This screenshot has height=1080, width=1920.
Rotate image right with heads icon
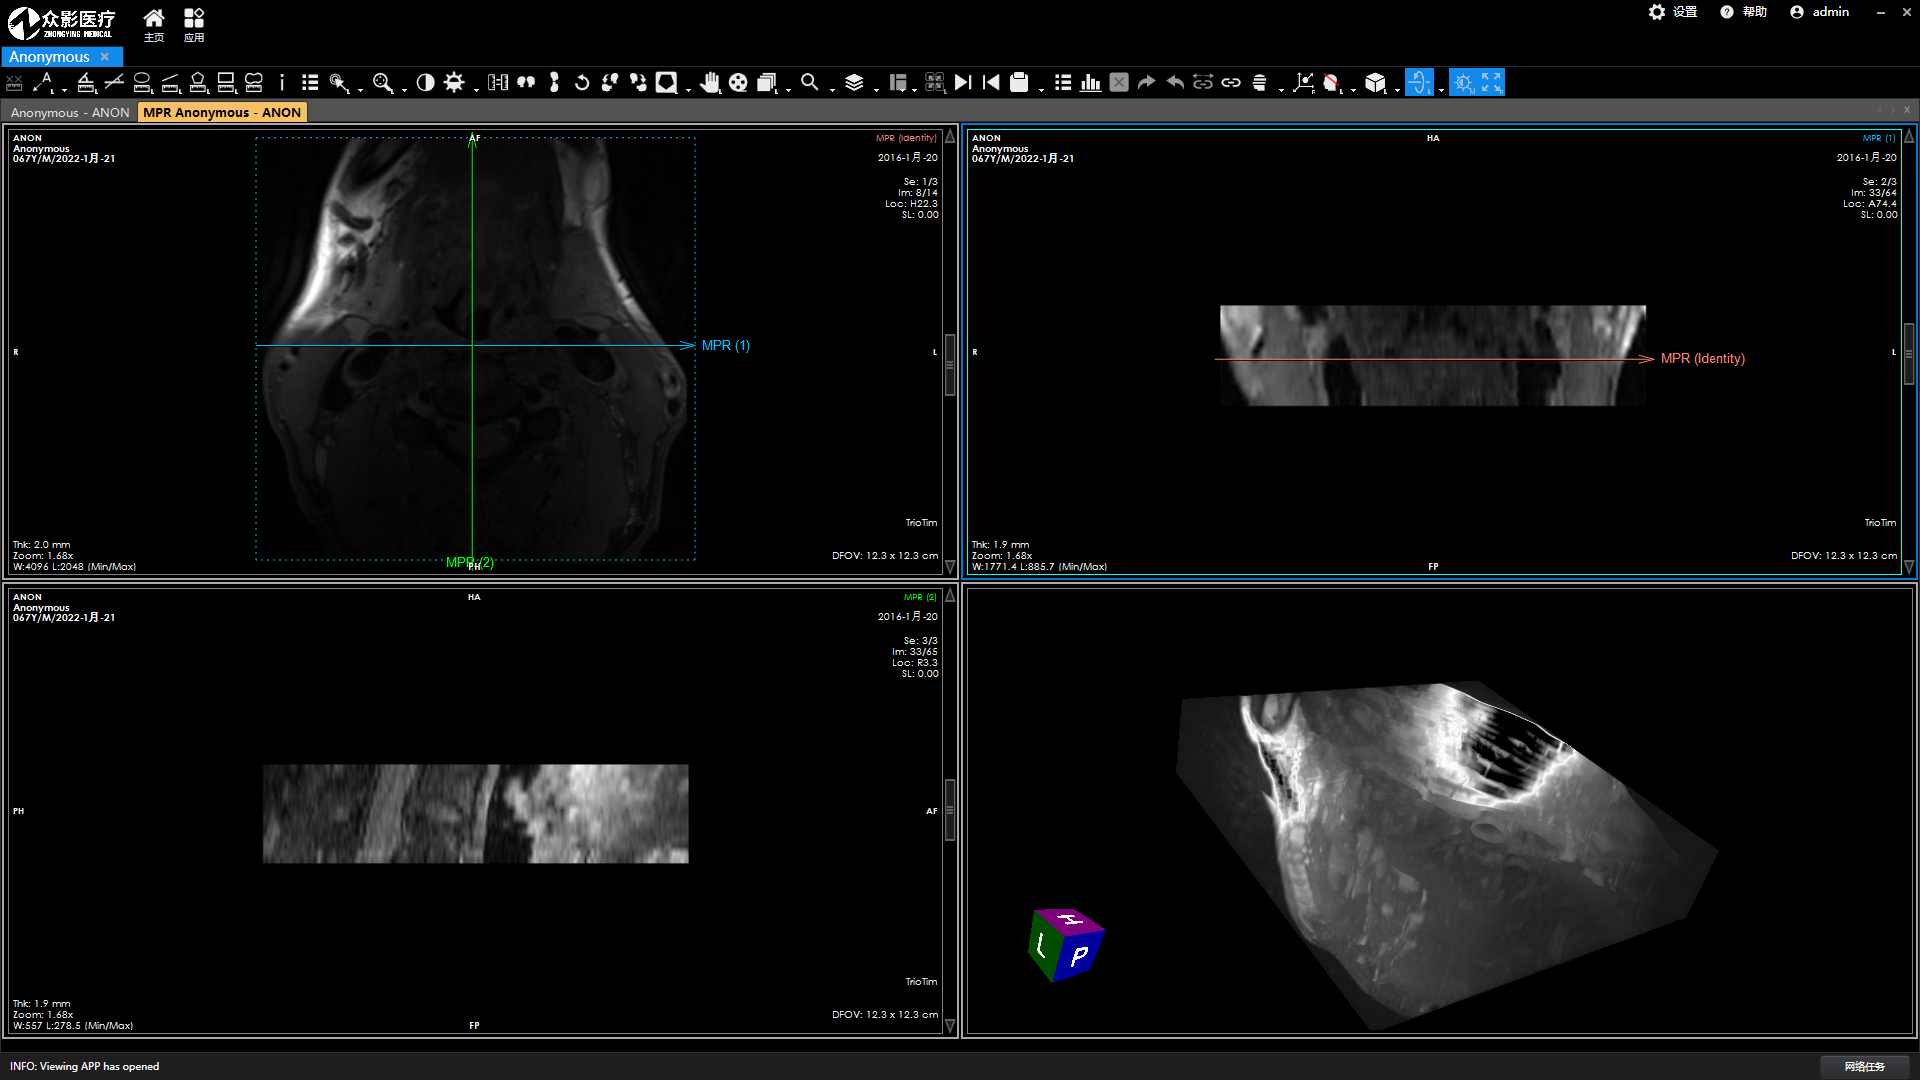[x=638, y=83]
